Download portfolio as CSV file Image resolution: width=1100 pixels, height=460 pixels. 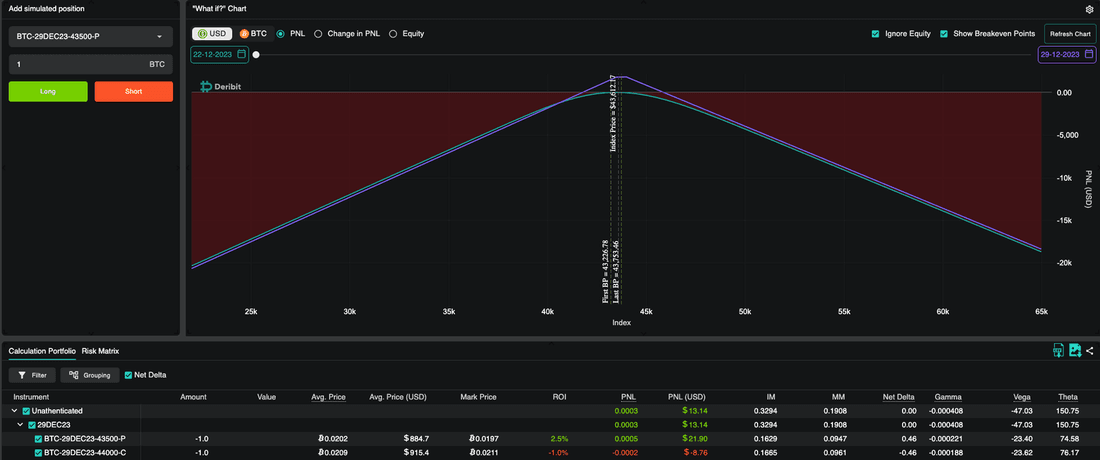coord(1059,351)
